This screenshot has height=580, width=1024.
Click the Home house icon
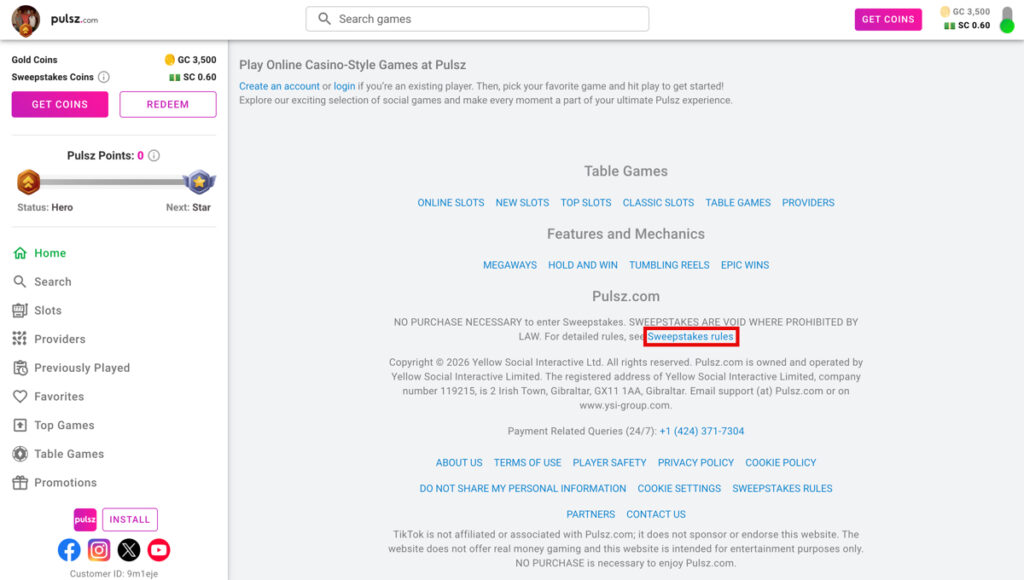(x=20, y=253)
